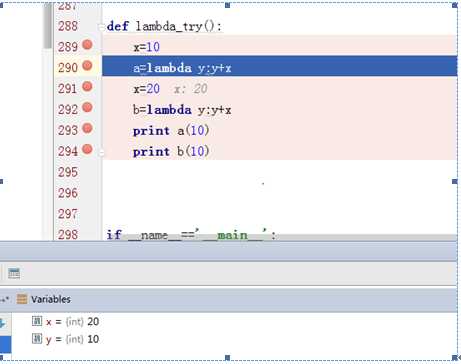
Task: Click the "if __name__=='__main__':" line
Action: coord(191,235)
